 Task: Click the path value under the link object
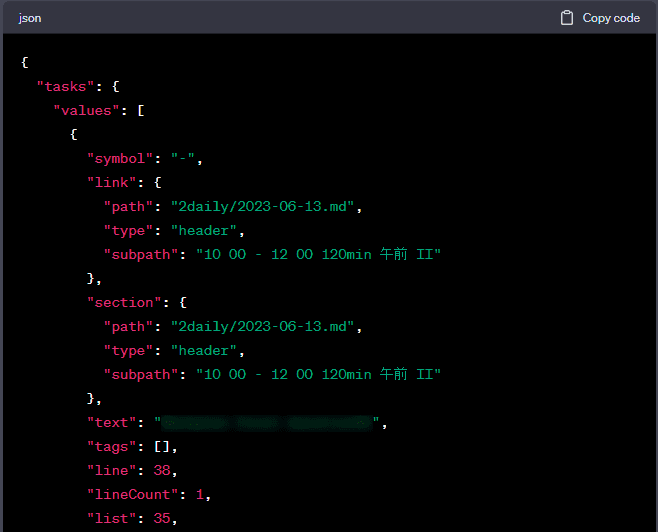tap(265, 206)
